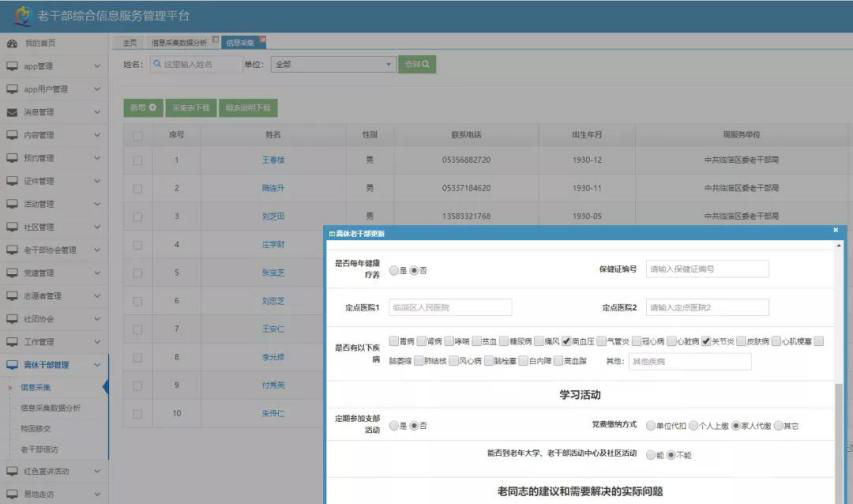Open 老干部走访 in the sidebar submenu
Viewport: 853px width, 504px height.
(40, 449)
